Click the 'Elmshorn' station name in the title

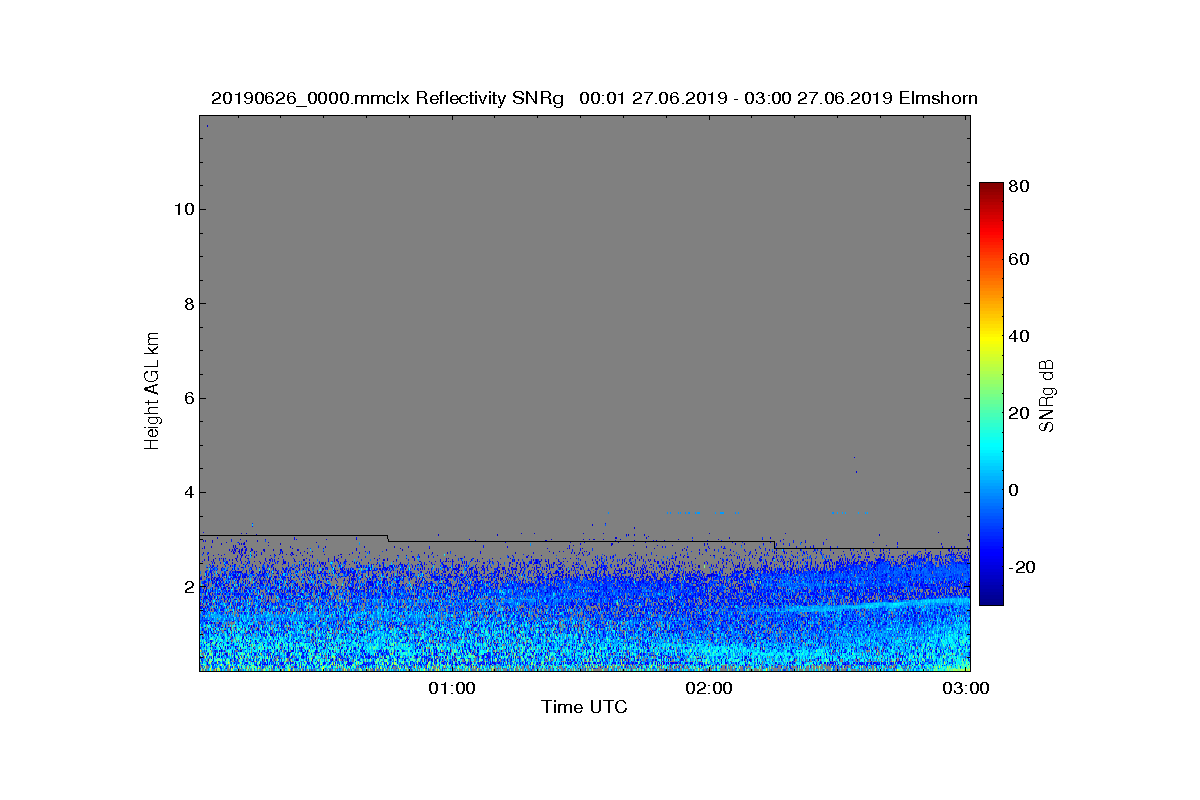[x=938, y=98]
